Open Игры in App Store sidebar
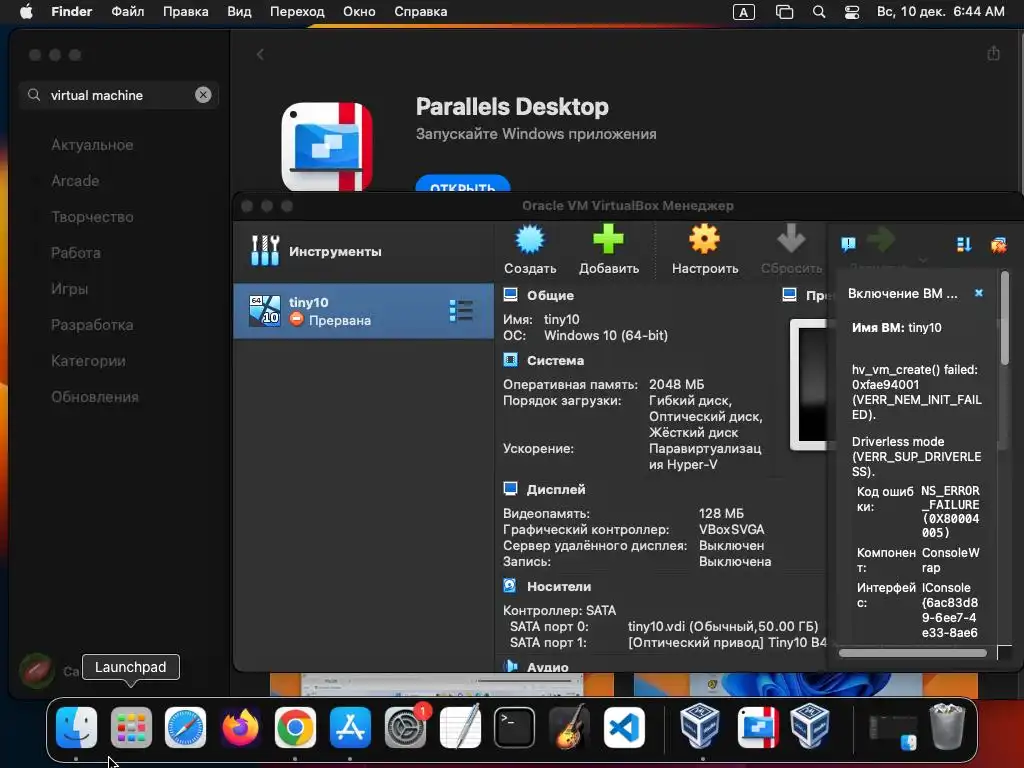The width and height of the screenshot is (1024, 768). point(69,289)
